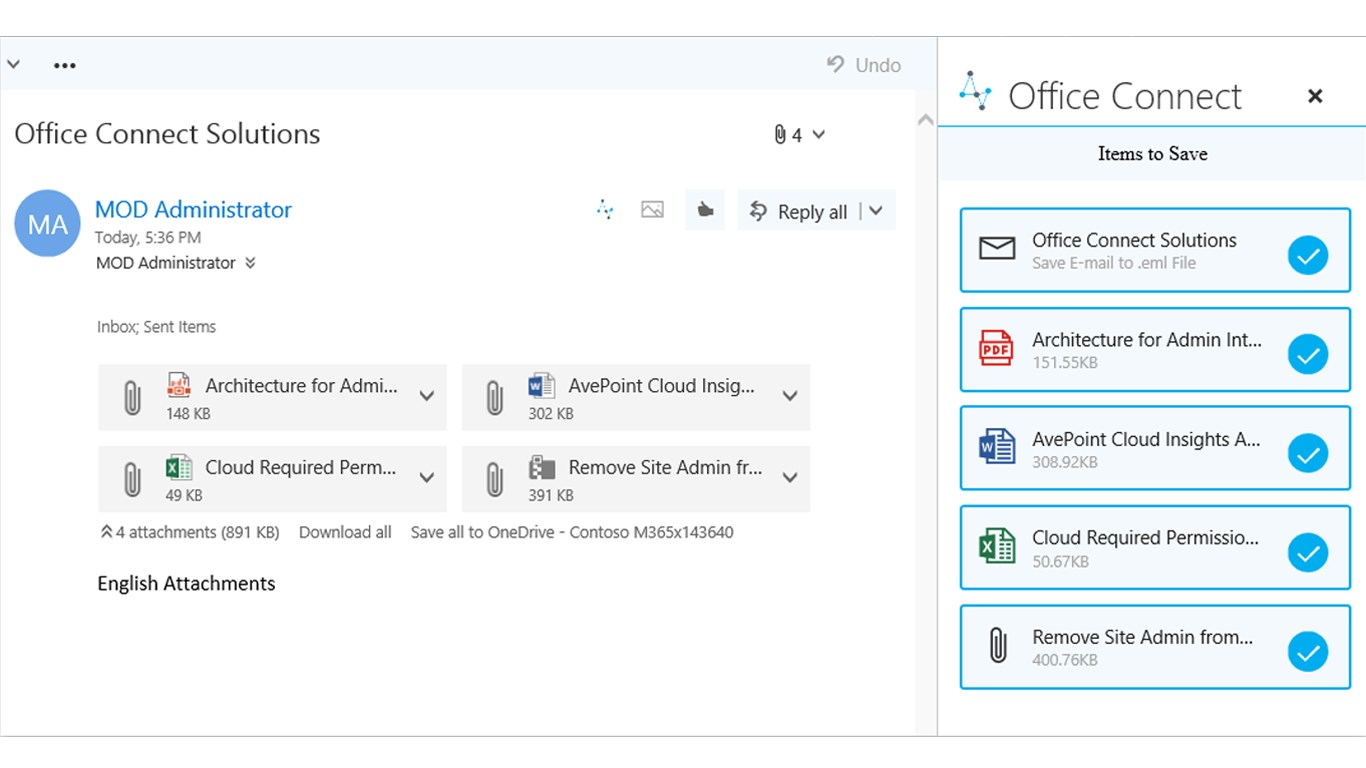Click the show images icon in email header
The height and width of the screenshot is (768, 1366).
tap(652, 210)
